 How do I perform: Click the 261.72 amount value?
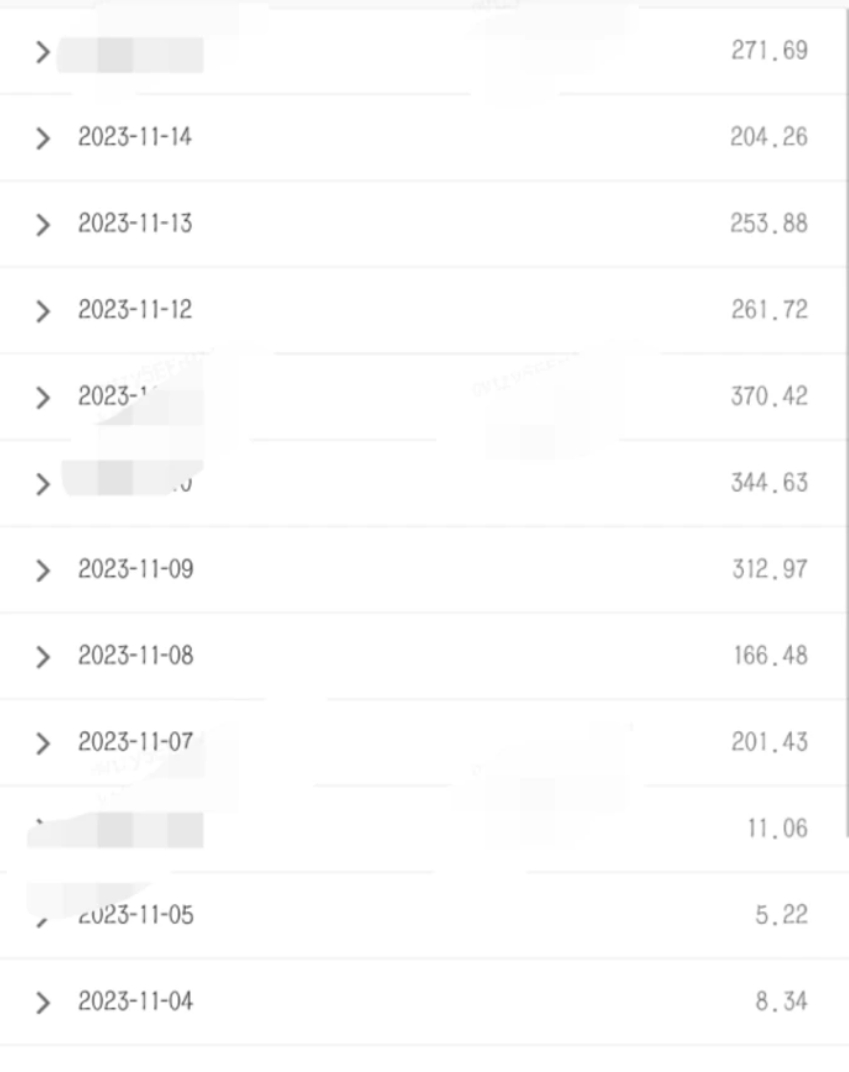click(768, 310)
